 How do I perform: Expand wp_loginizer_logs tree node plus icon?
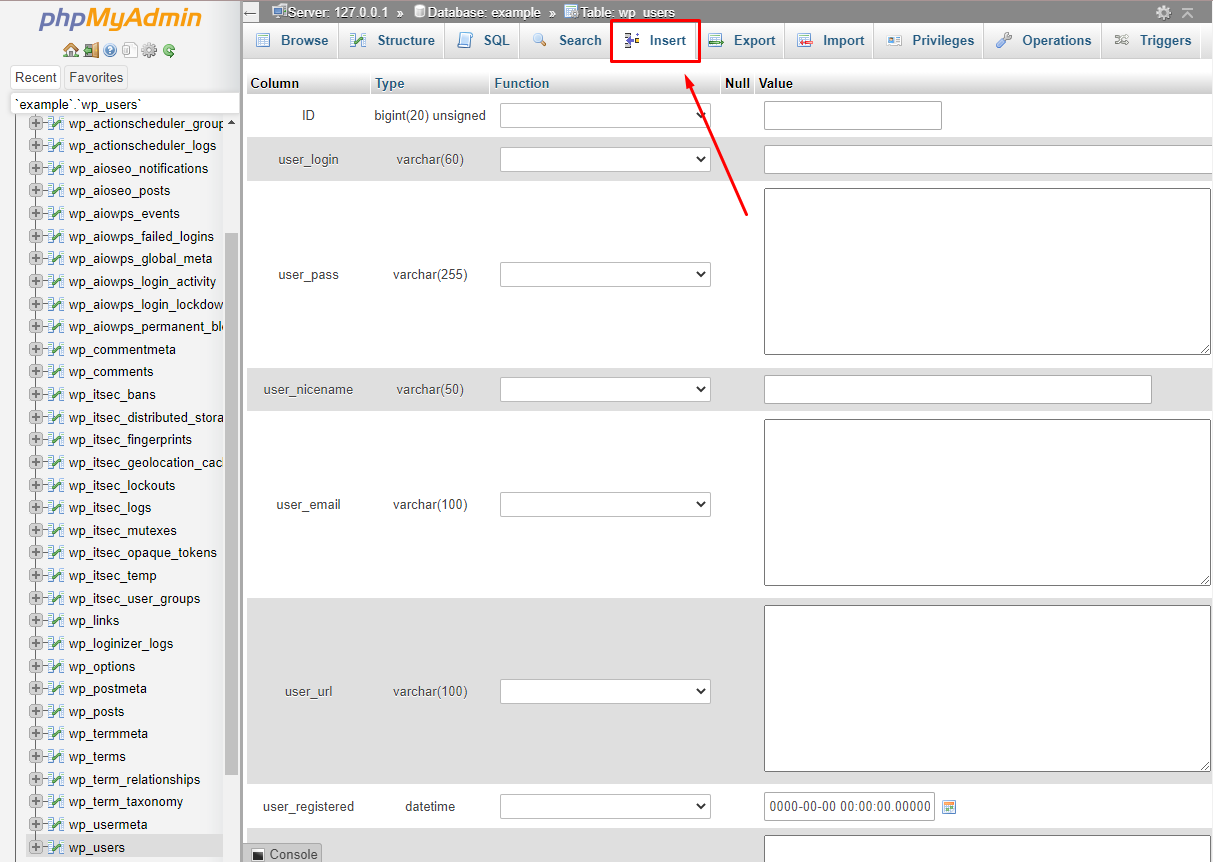[x=37, y=643]
